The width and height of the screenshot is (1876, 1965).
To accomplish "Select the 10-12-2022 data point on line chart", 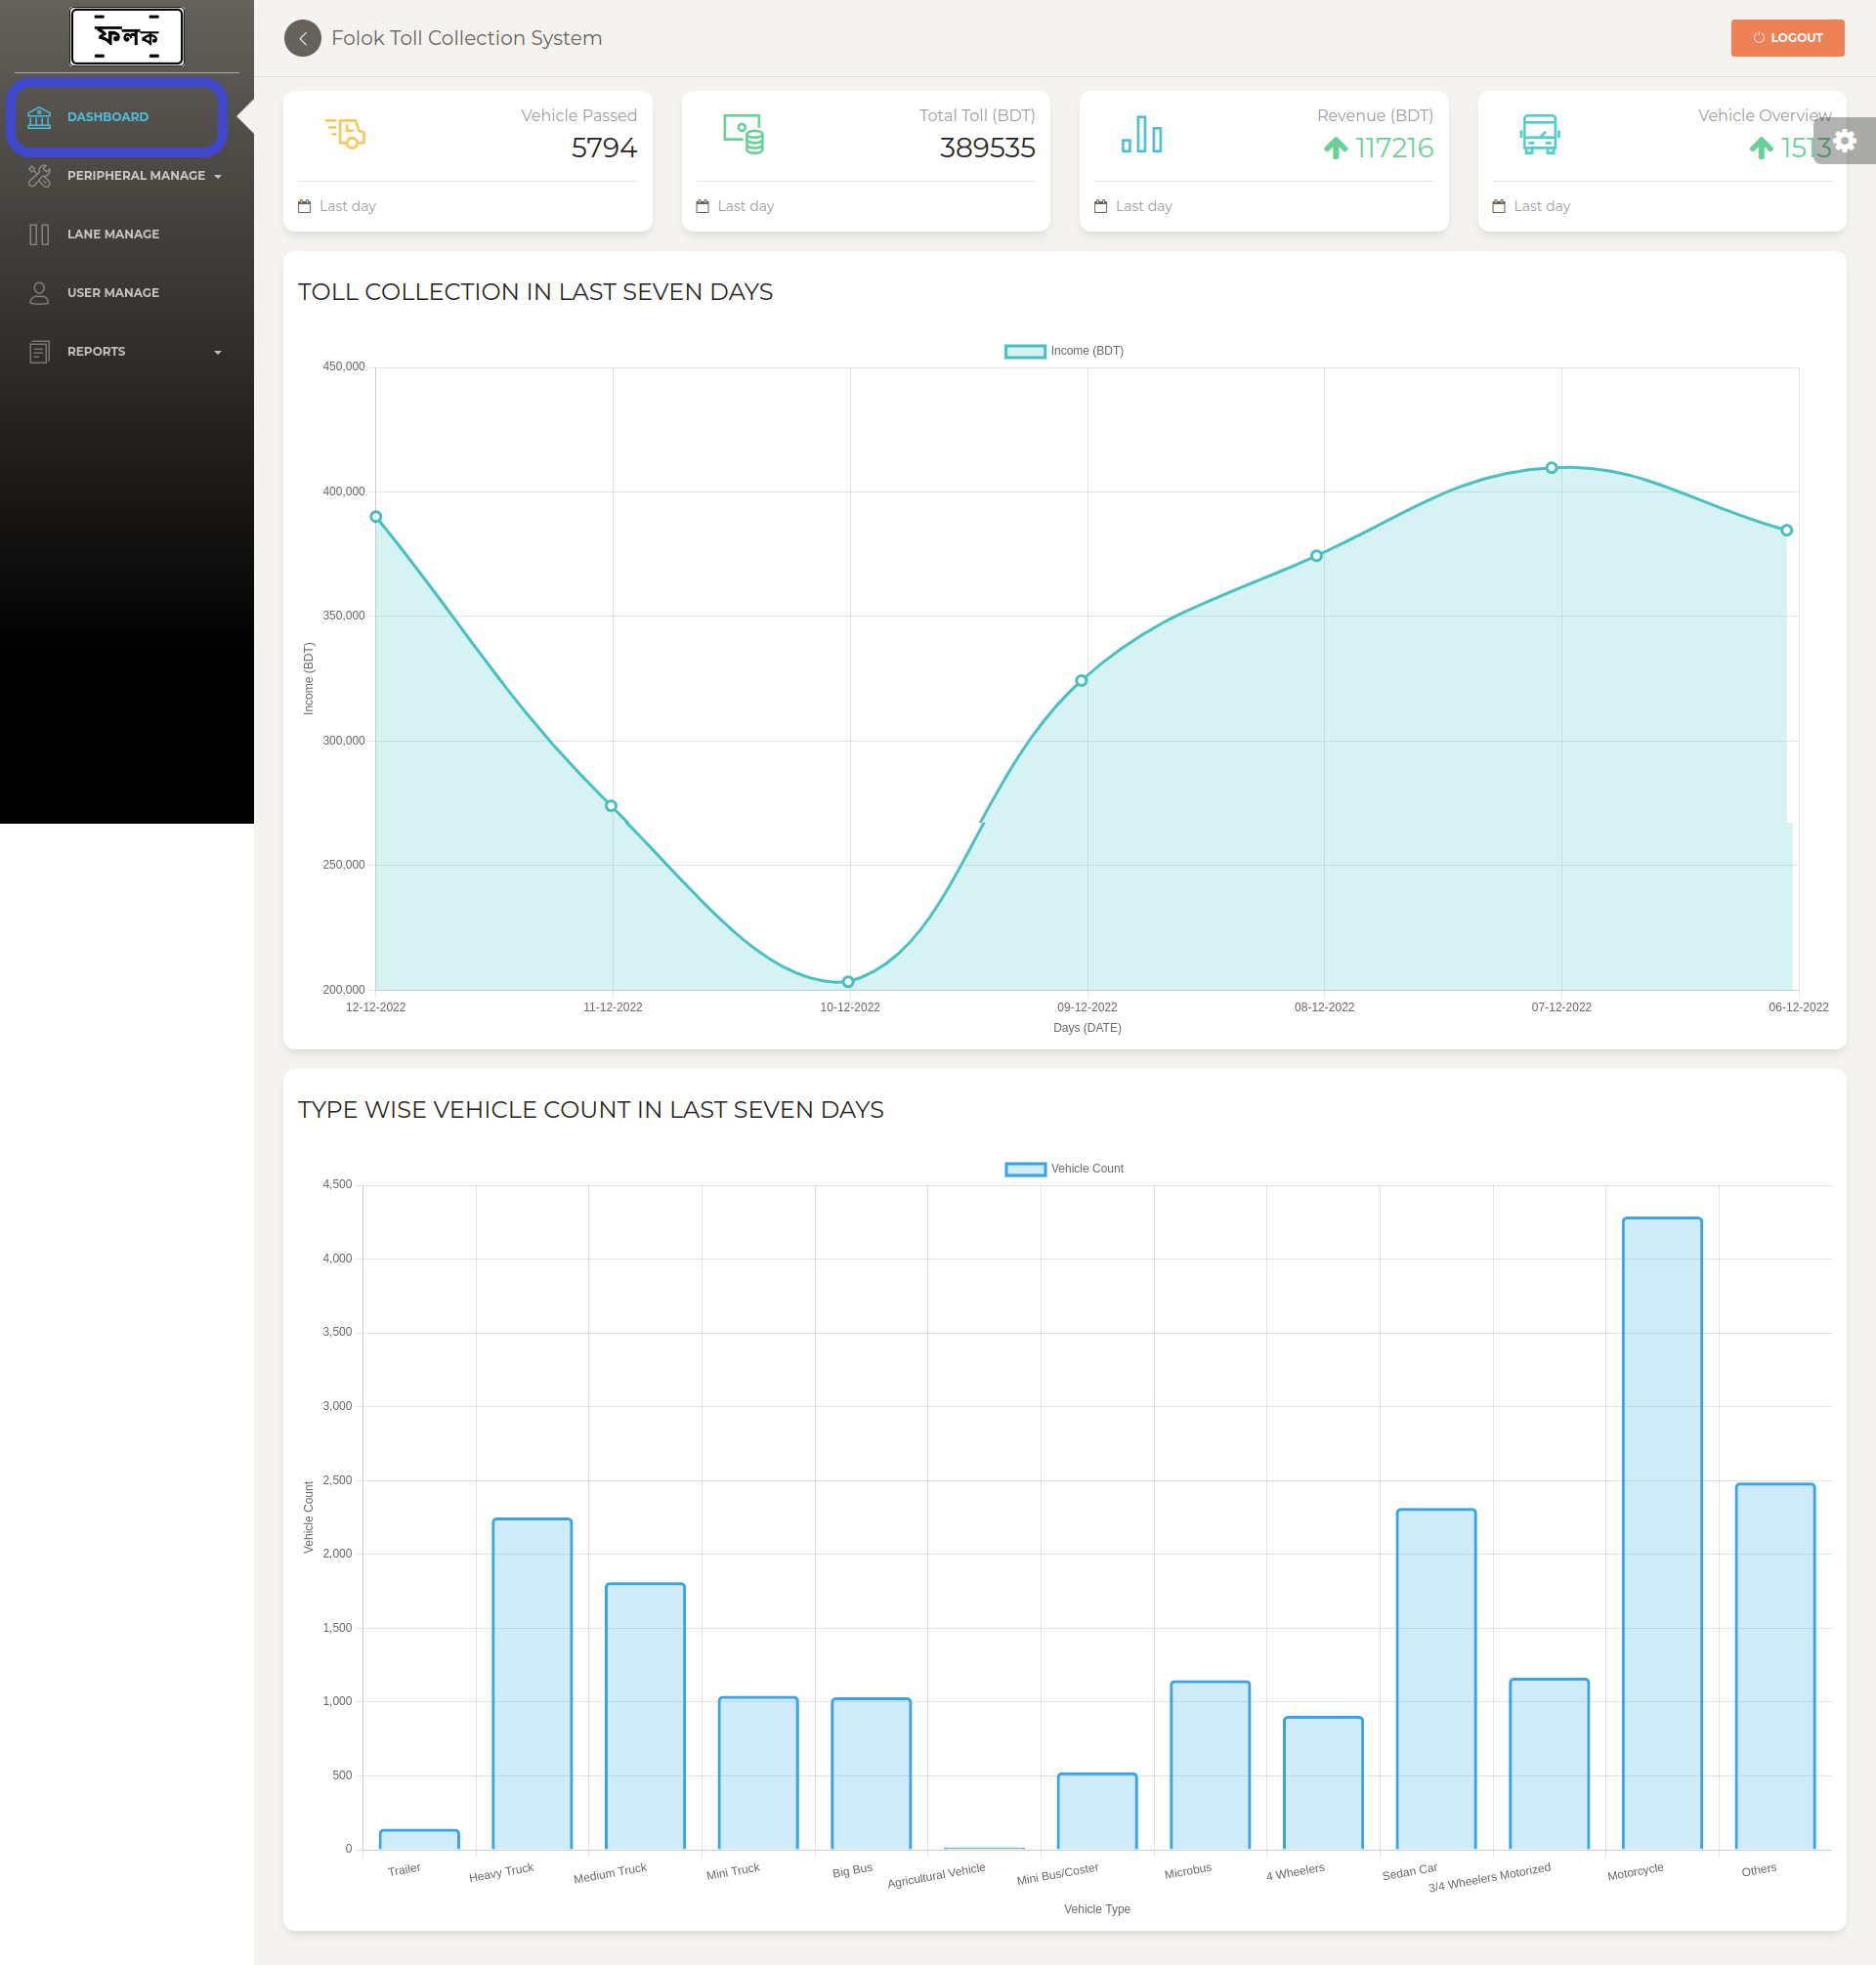I will click(848, 982).
